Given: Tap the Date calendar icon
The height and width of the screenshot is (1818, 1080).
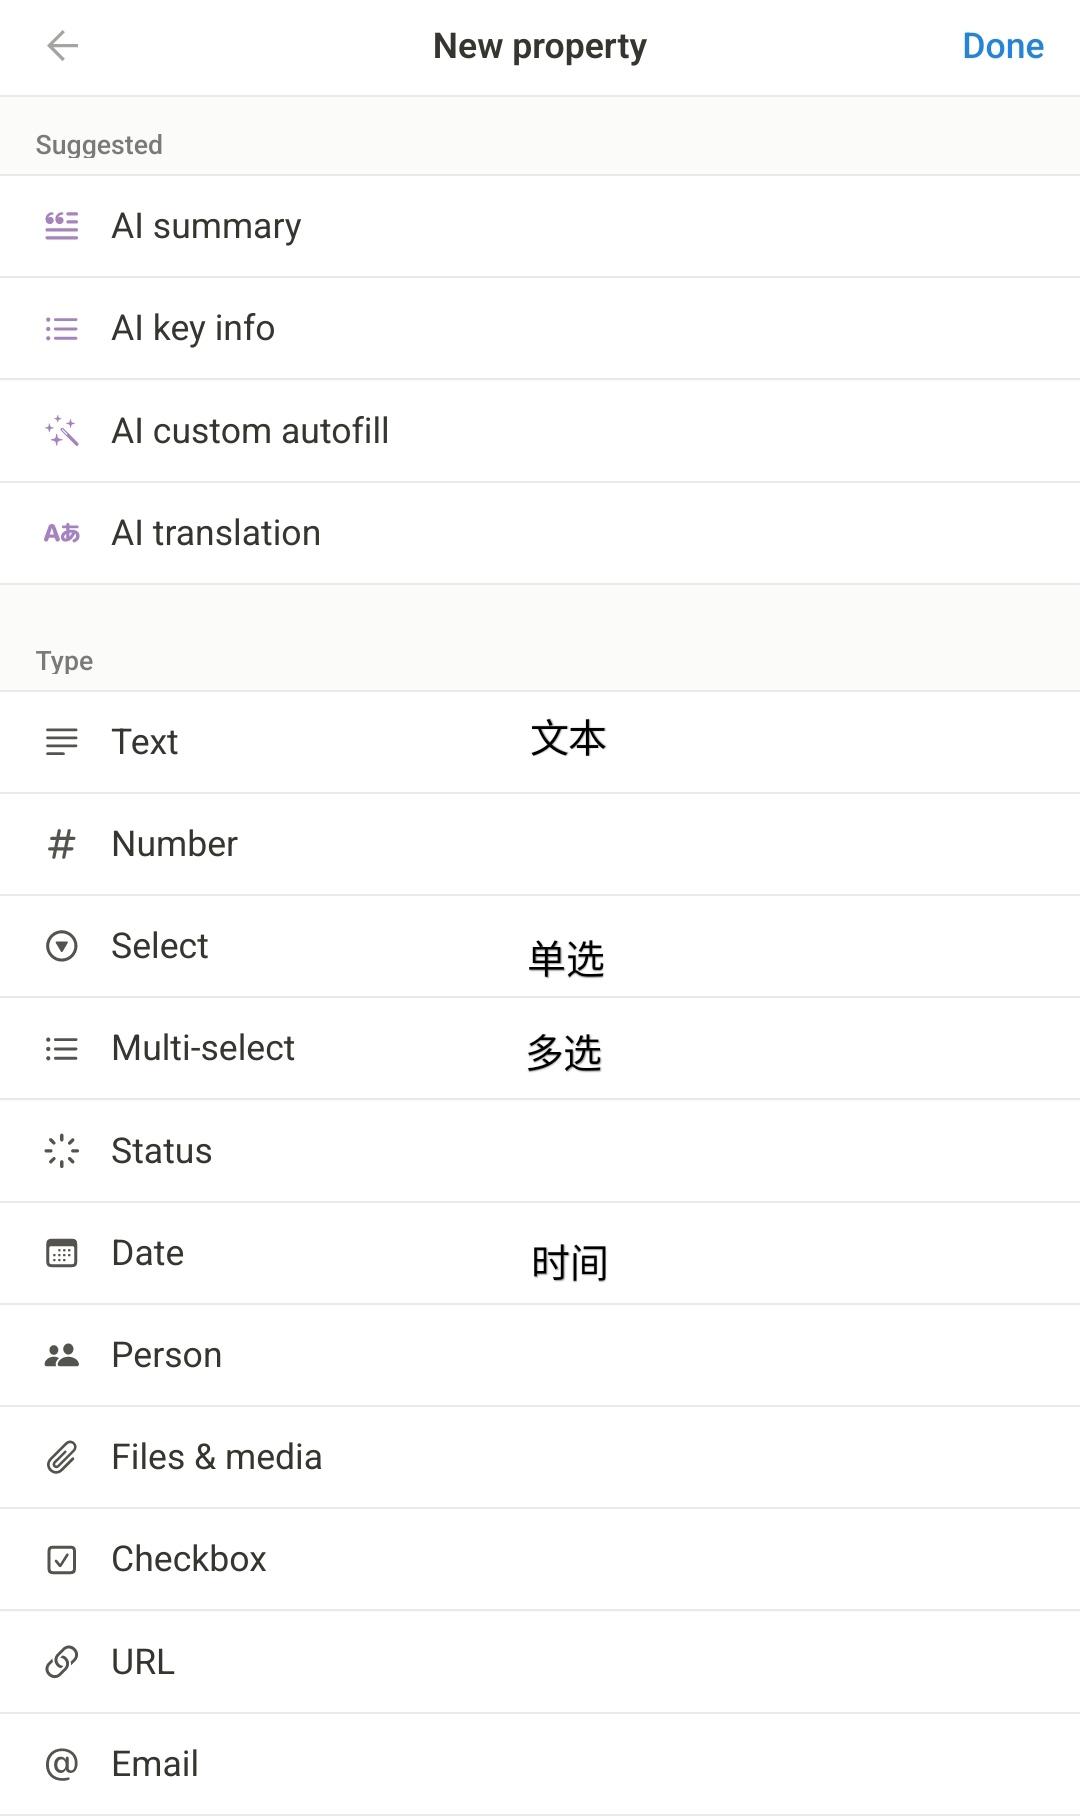Looking at the screenshot, I should [62, 1253].
